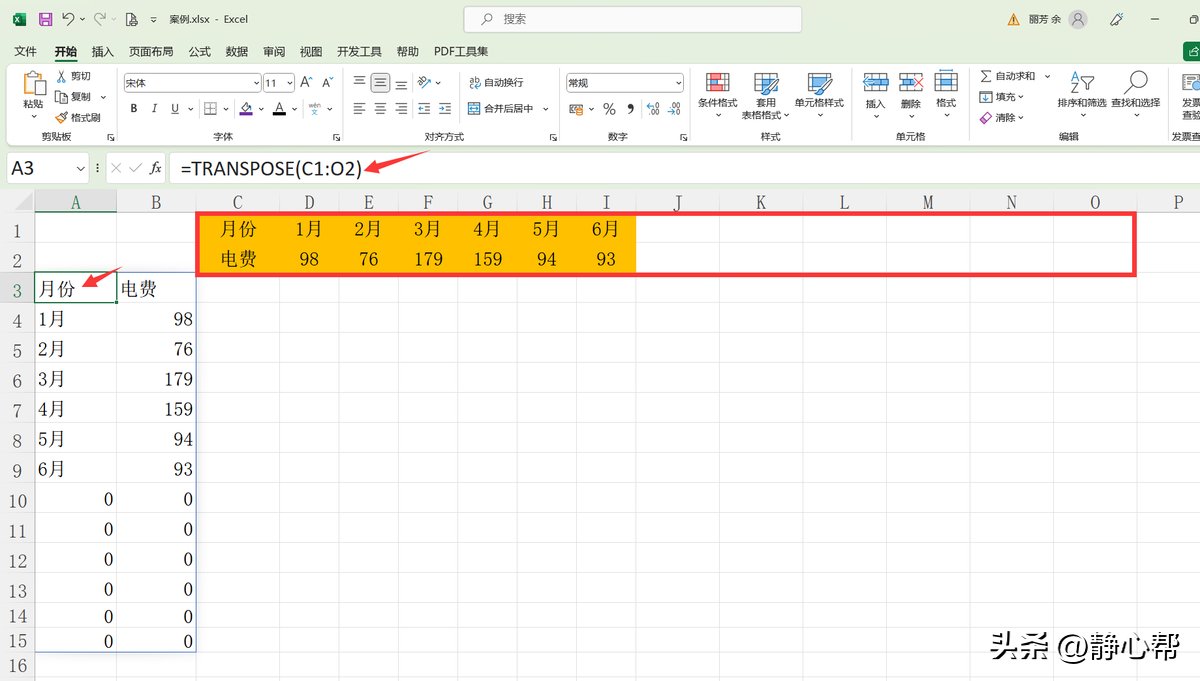Save the workbook via the floppy disk icon
Viewport: 1200px width, 681px height.
45,19
